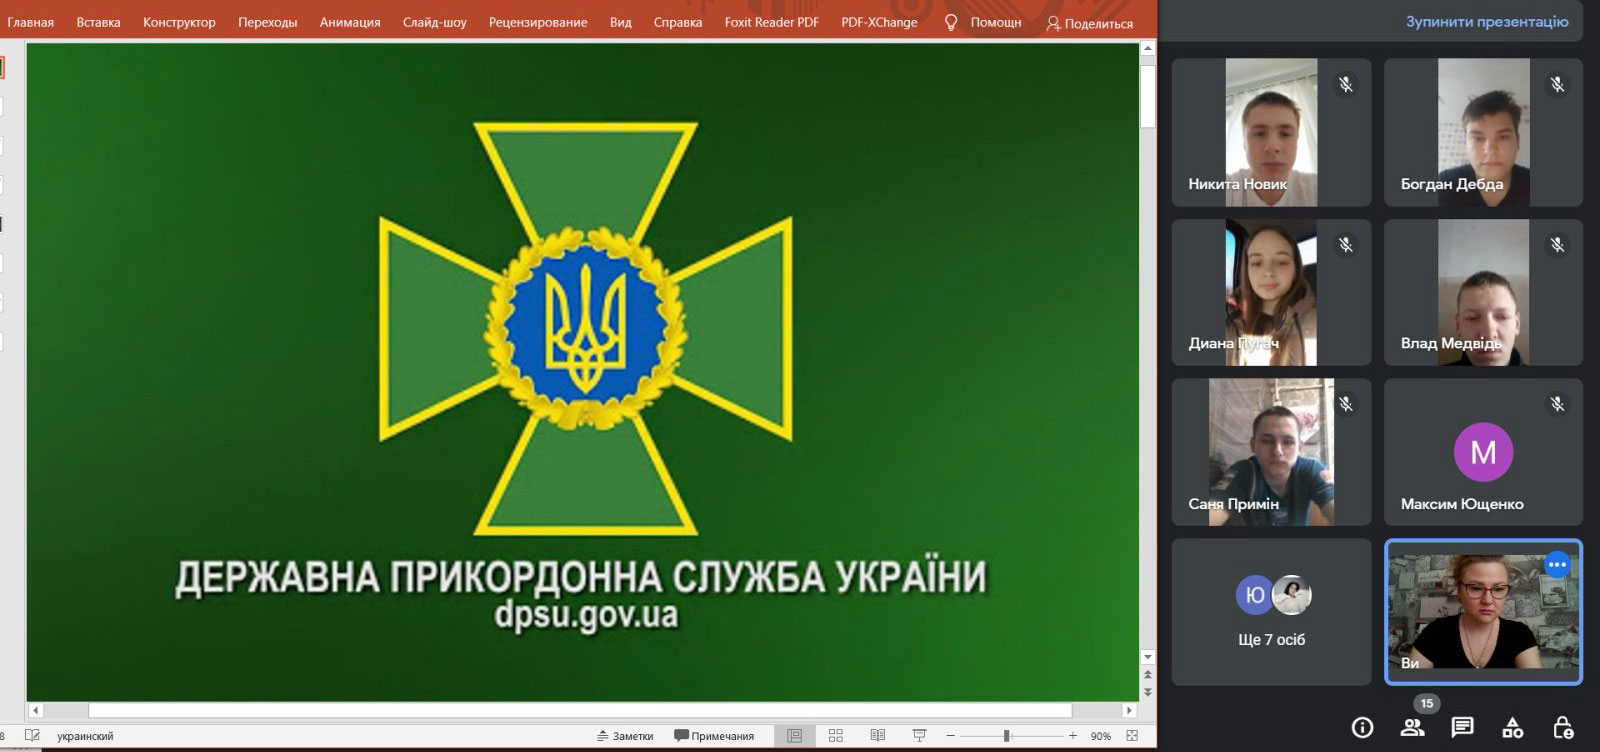Click the zoom out minus button

[x=950, y=736]
